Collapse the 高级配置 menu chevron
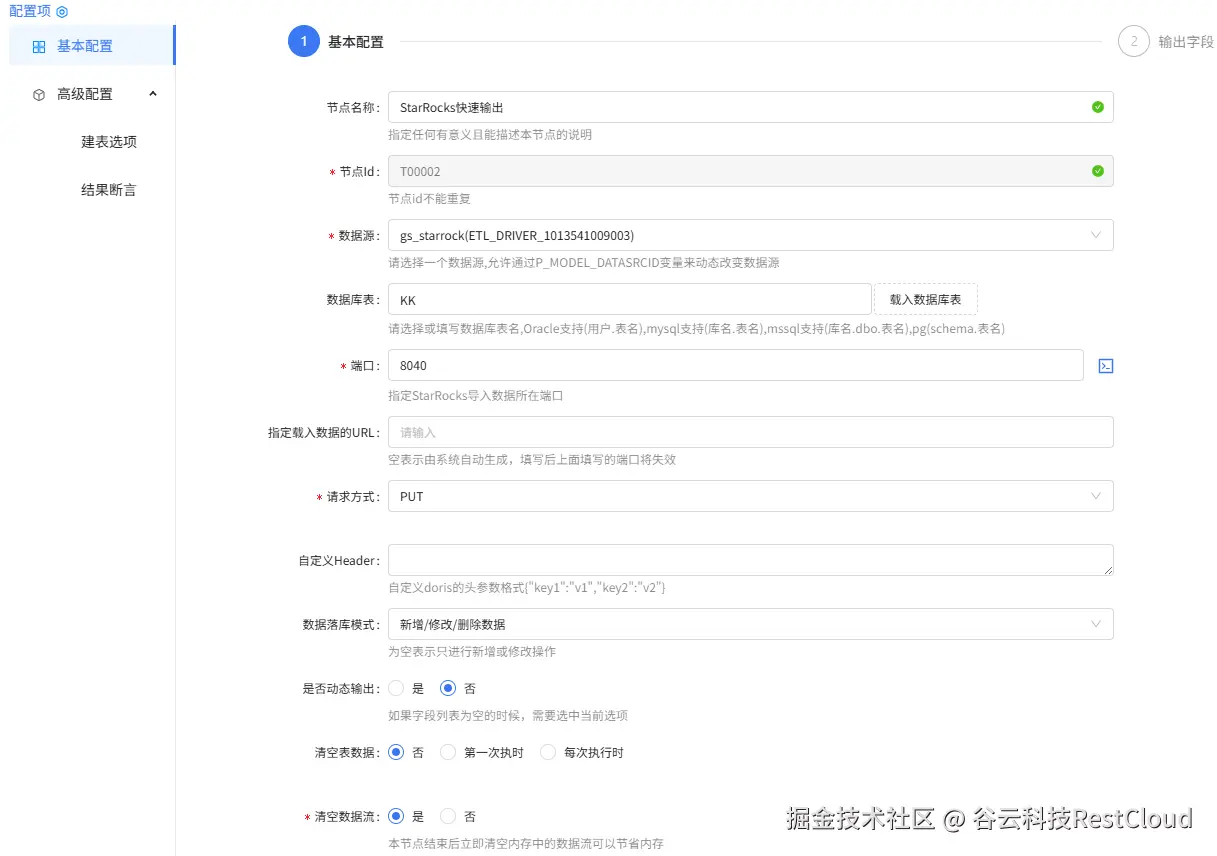Screen dimensions: 1217x856 pos(153,94)
